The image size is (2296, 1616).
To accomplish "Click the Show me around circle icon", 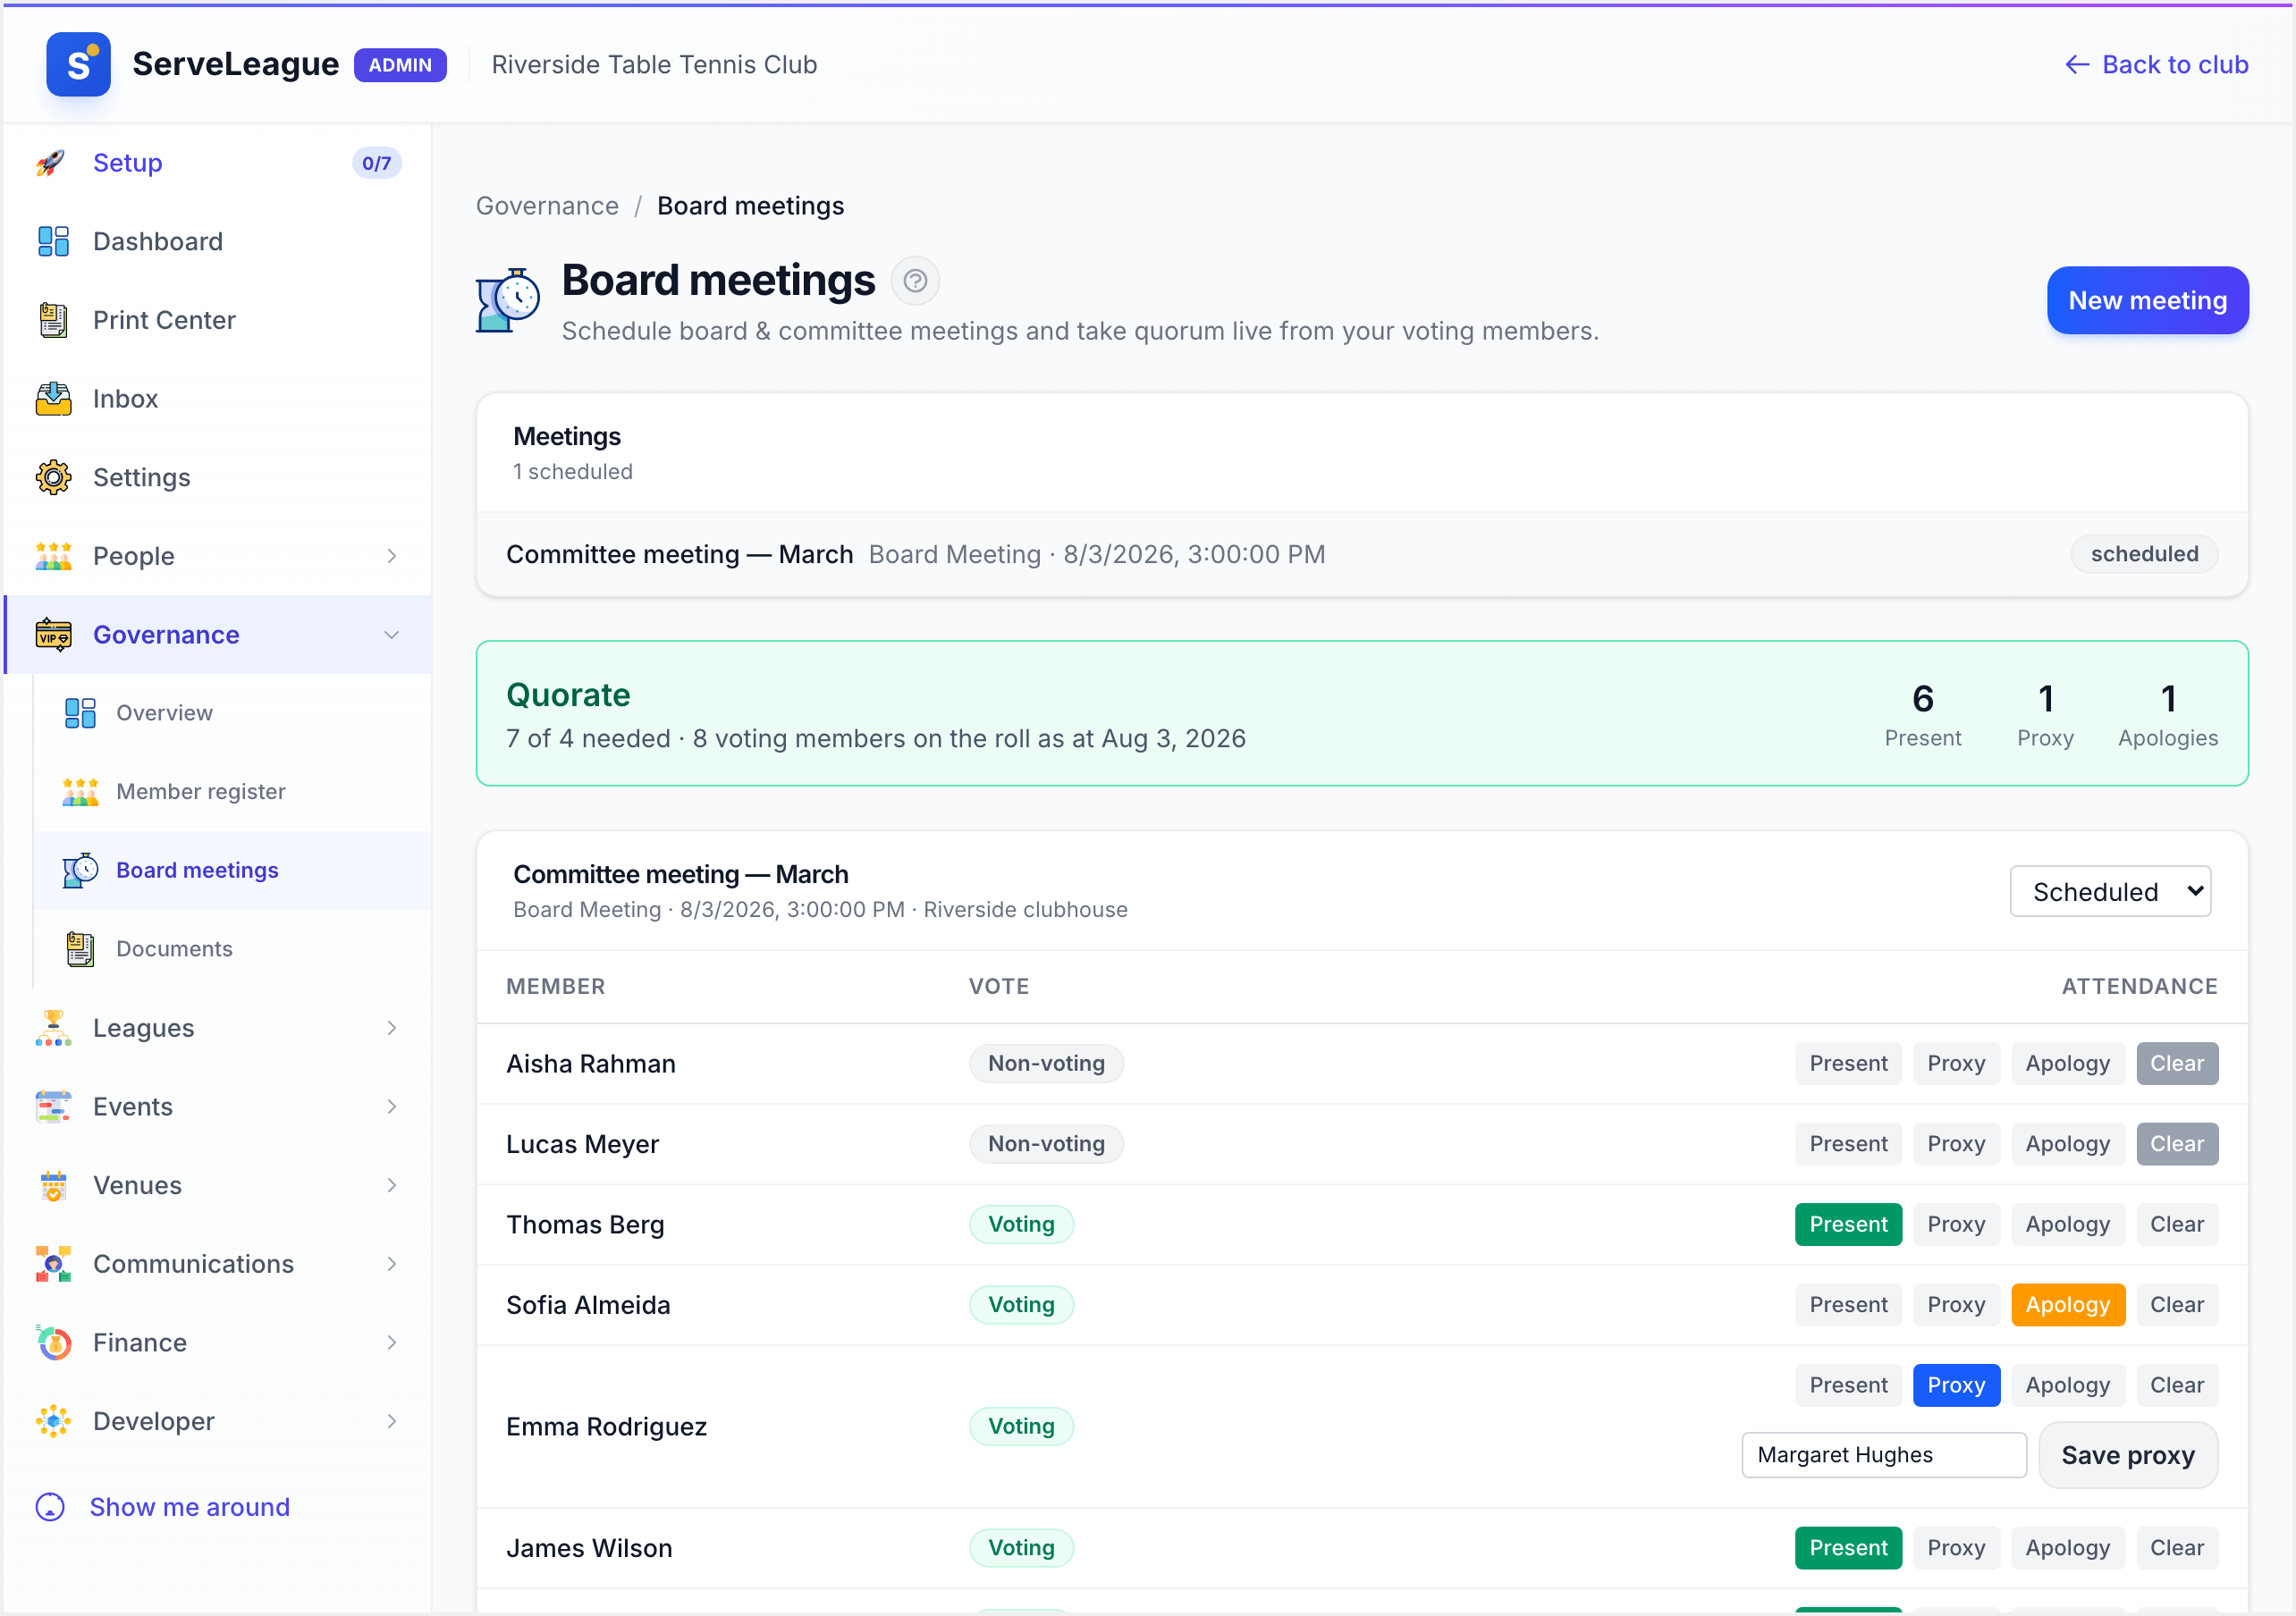I will [50, 1507].
